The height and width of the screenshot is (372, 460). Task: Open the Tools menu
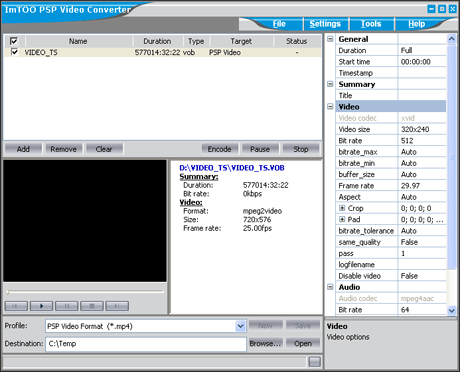[x=371, y=24]
